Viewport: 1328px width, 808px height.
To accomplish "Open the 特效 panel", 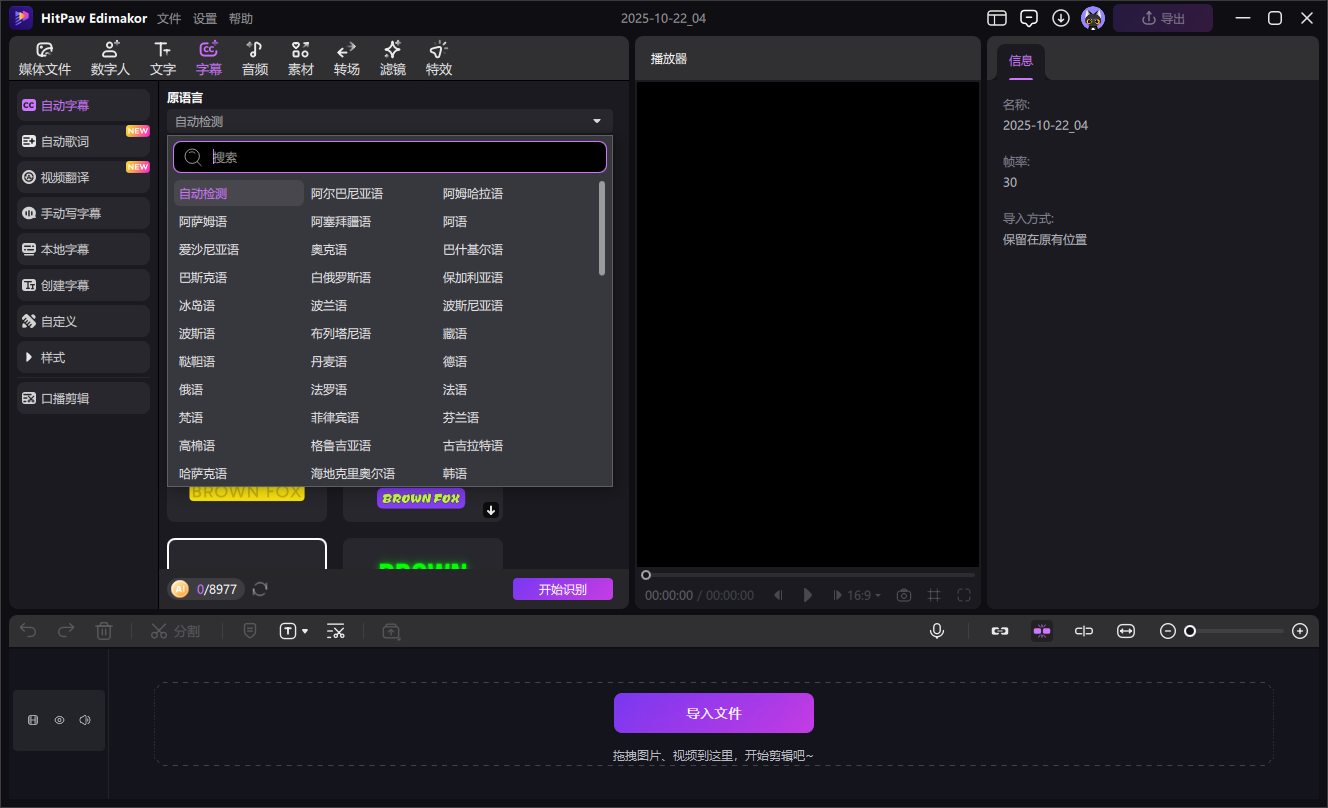I will tap(438, 57).
